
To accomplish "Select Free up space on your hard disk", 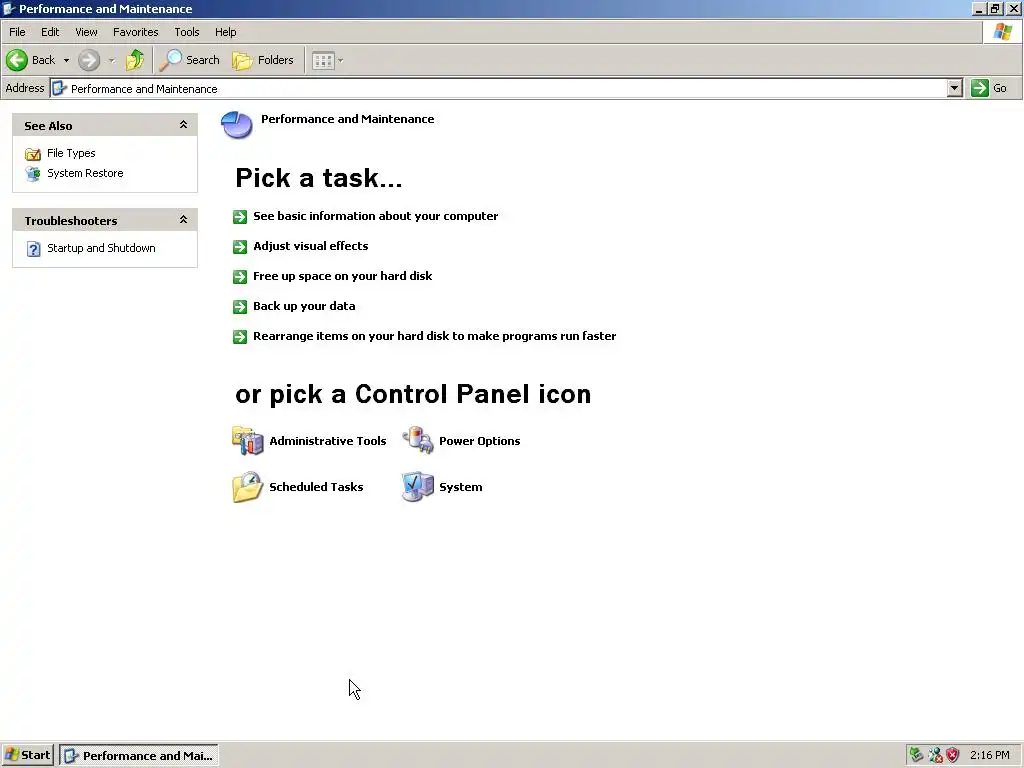I will click(343, 276).
